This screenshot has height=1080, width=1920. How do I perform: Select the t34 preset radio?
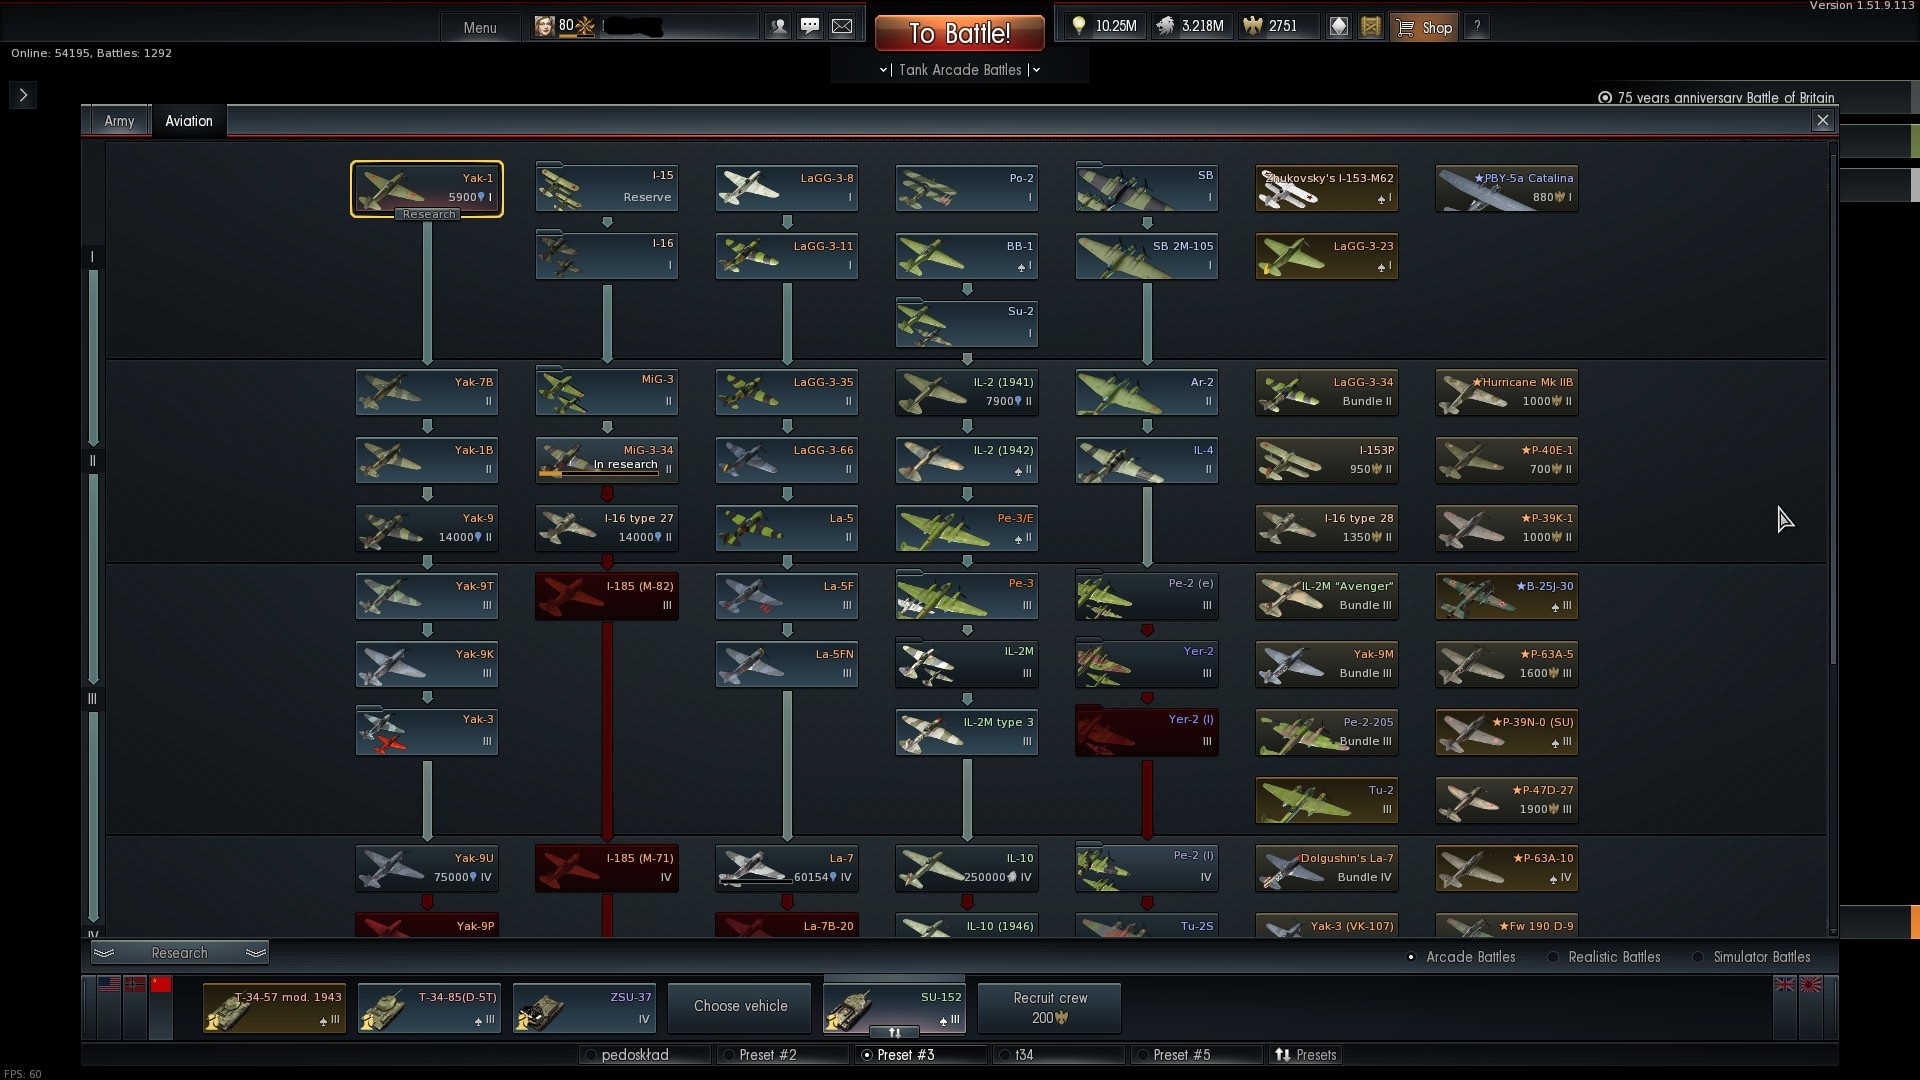click(x=1004, y=1055)
